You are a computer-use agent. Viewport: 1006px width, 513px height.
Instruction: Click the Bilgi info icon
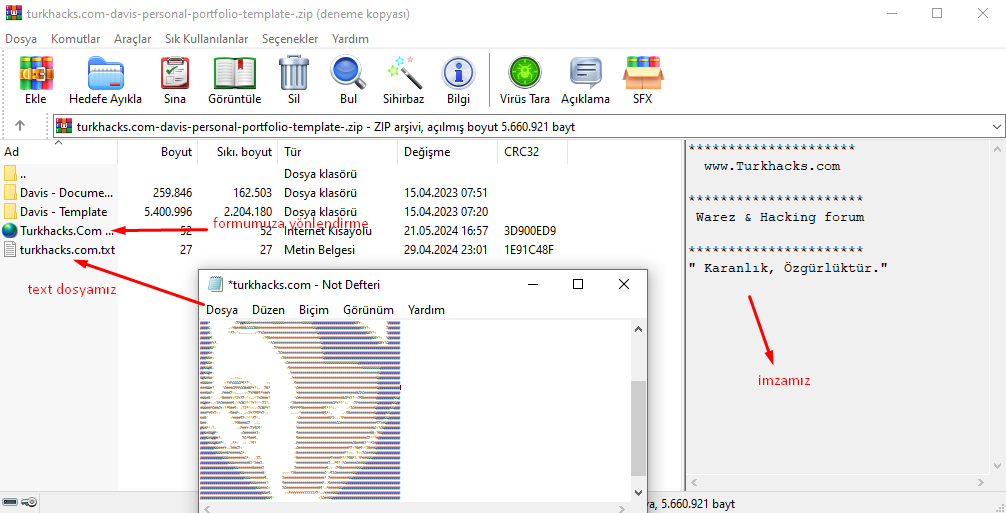coord(458,72)
